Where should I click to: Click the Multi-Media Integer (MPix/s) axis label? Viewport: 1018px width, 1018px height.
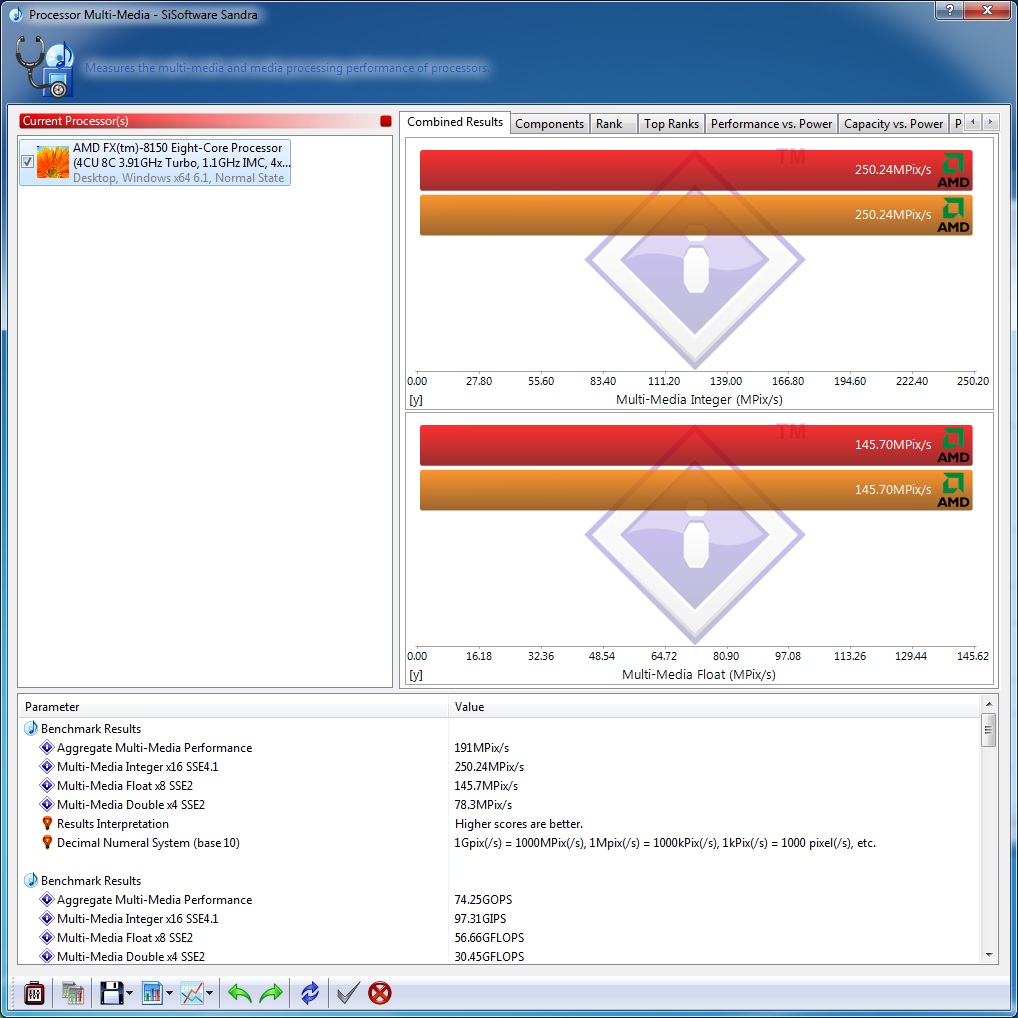(699, 399)
